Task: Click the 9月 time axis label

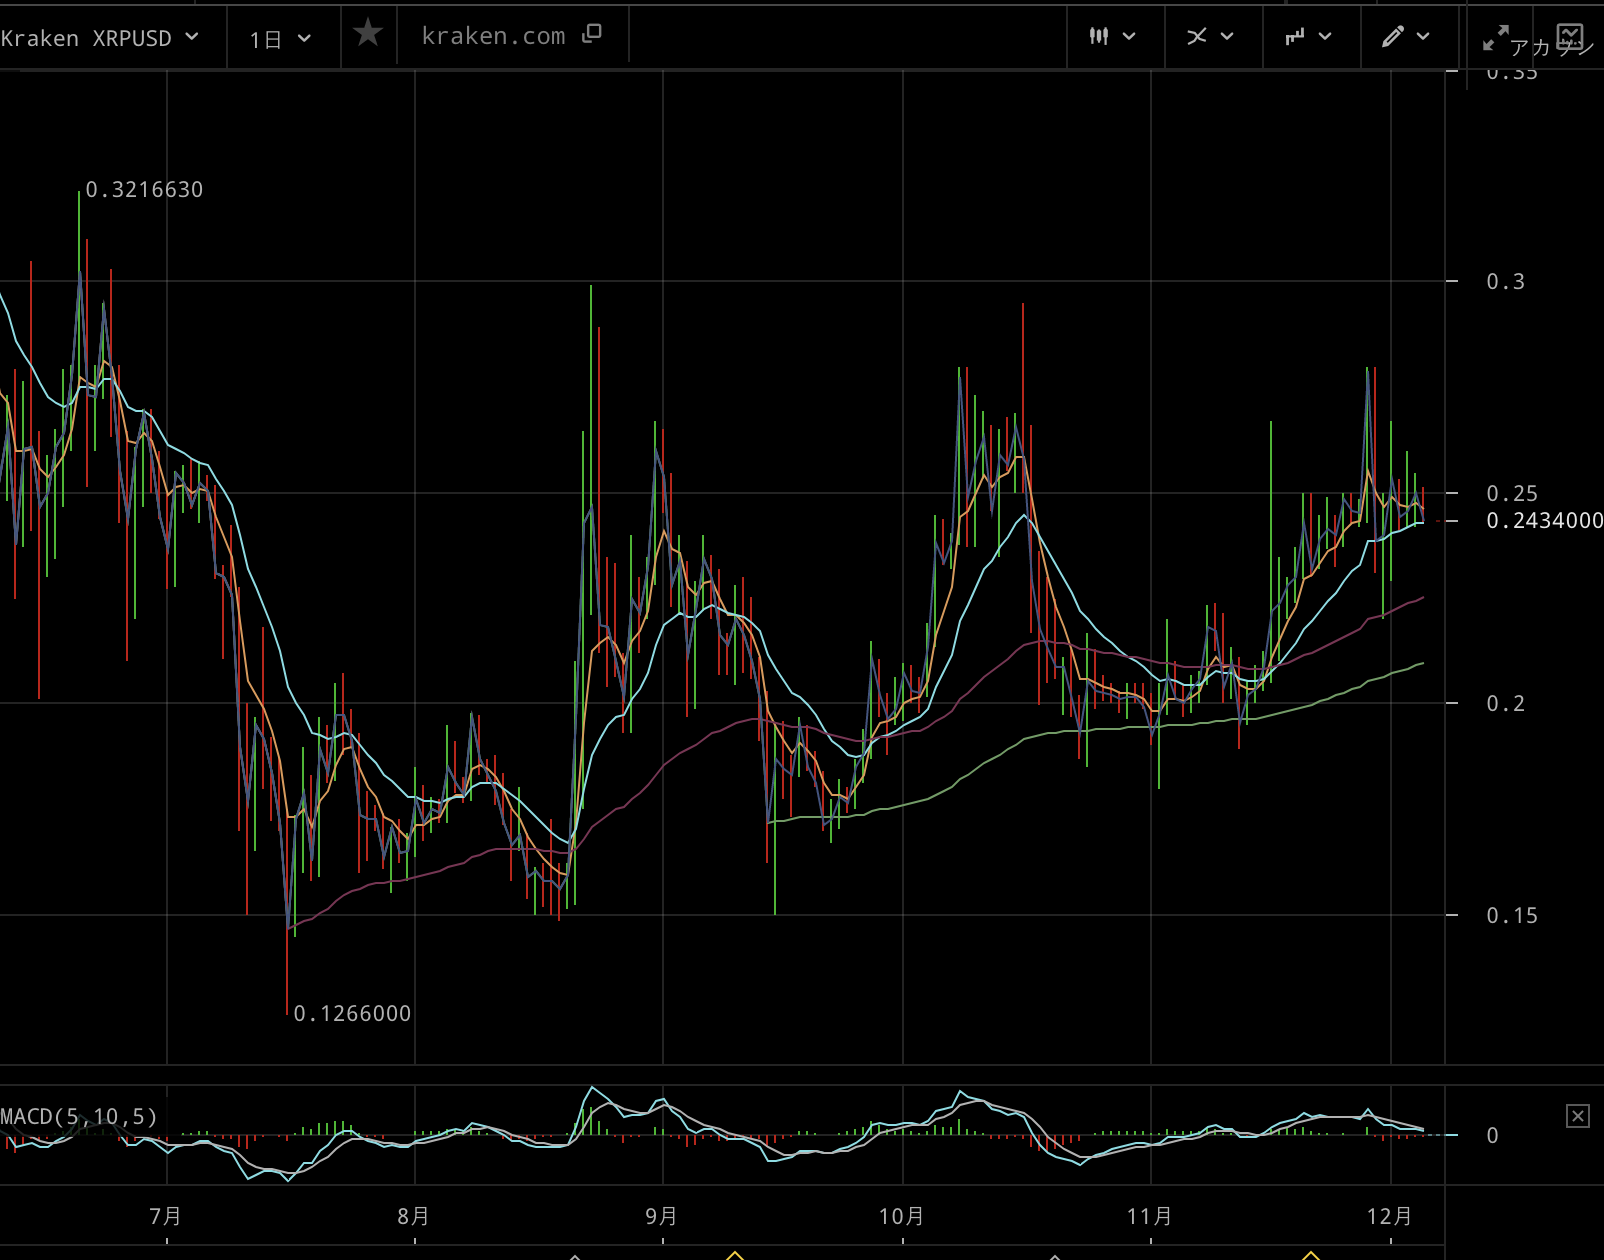Action: pyautogui.click(x=662, y=1217)
